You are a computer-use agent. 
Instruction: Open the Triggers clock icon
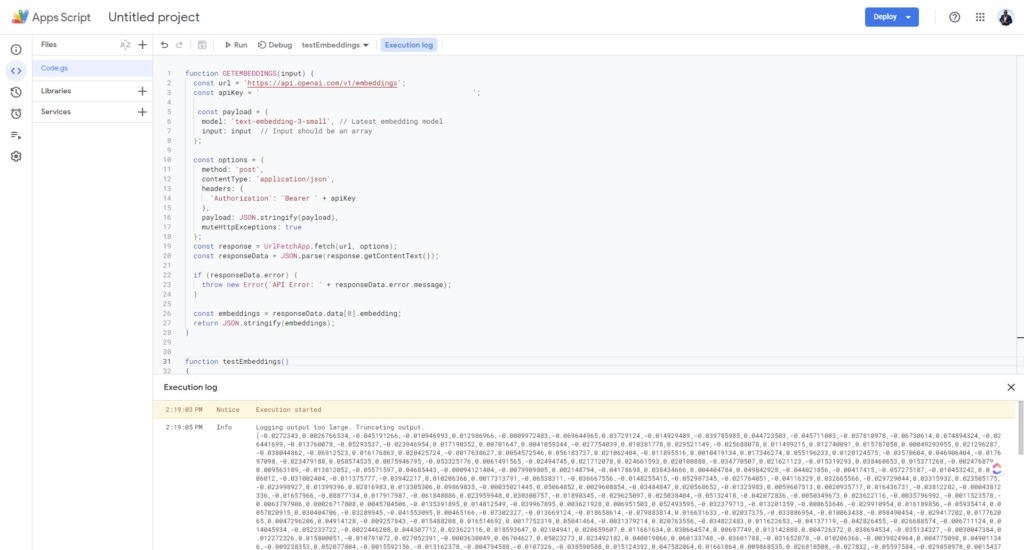(16, 114)
